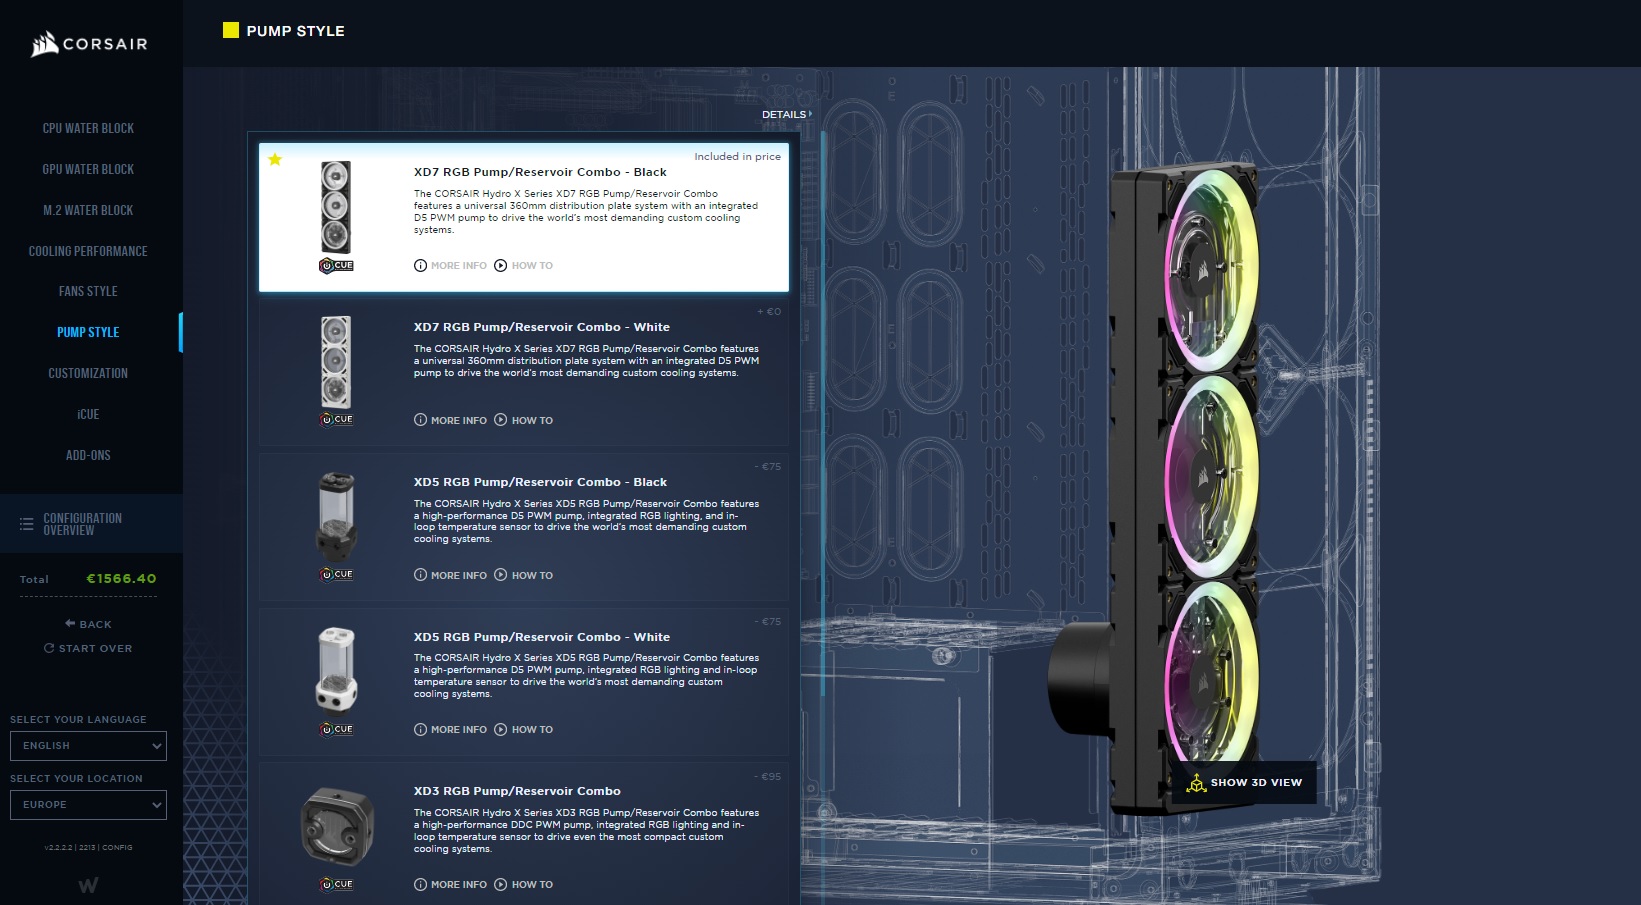Viewport: 1641px width, 905px height.
Task: Go to the Add-Ons section
Action: coord(88,455)
